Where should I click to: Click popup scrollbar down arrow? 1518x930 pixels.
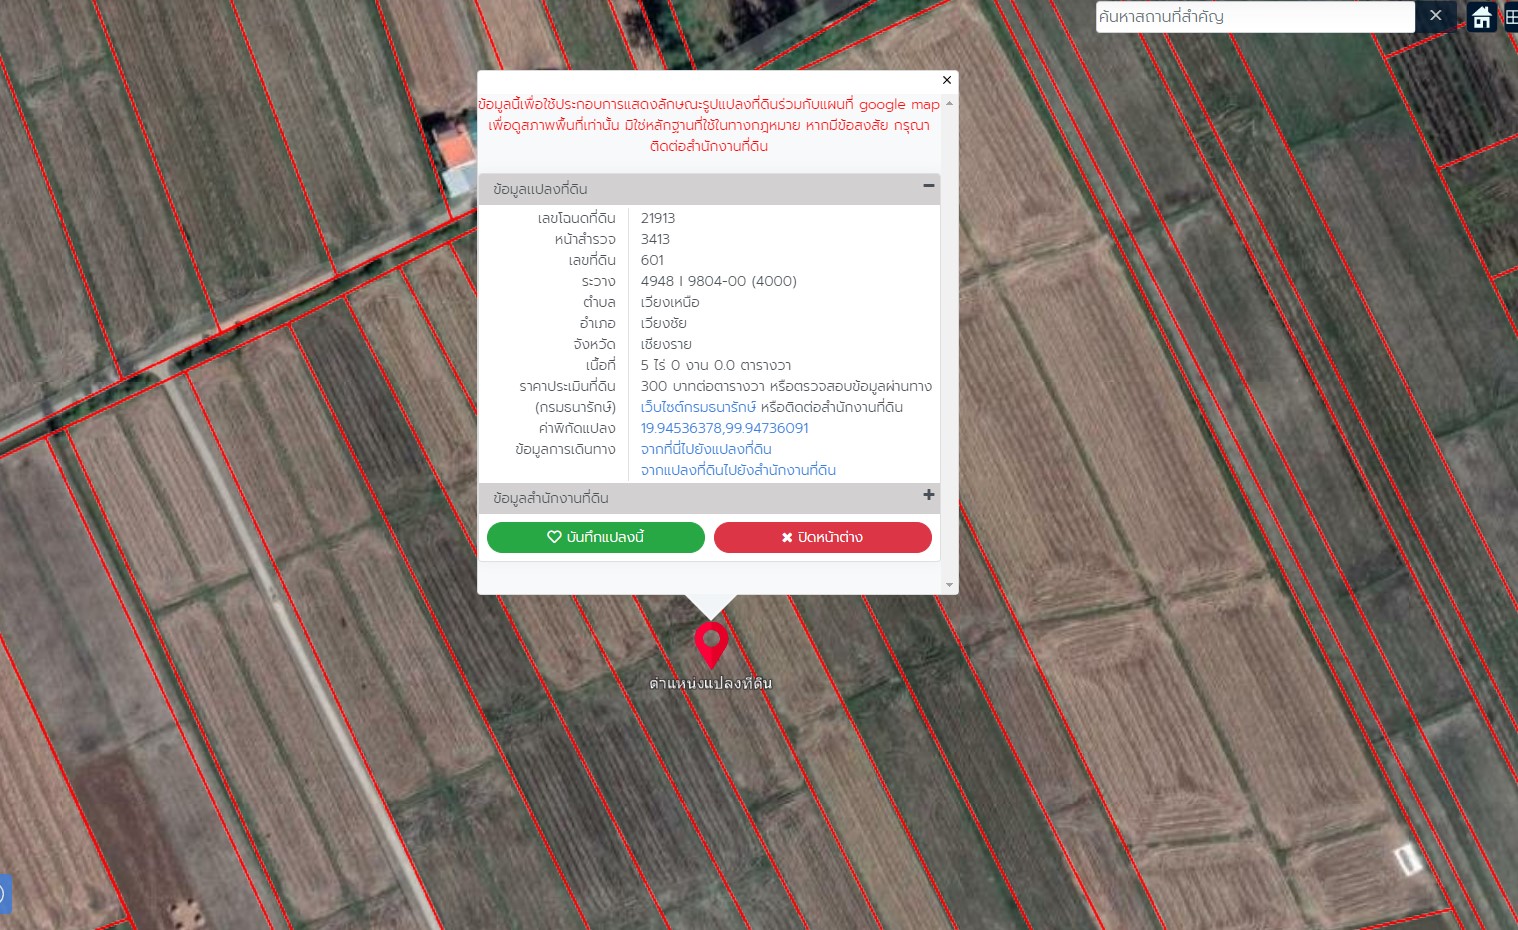pos(949,585)
